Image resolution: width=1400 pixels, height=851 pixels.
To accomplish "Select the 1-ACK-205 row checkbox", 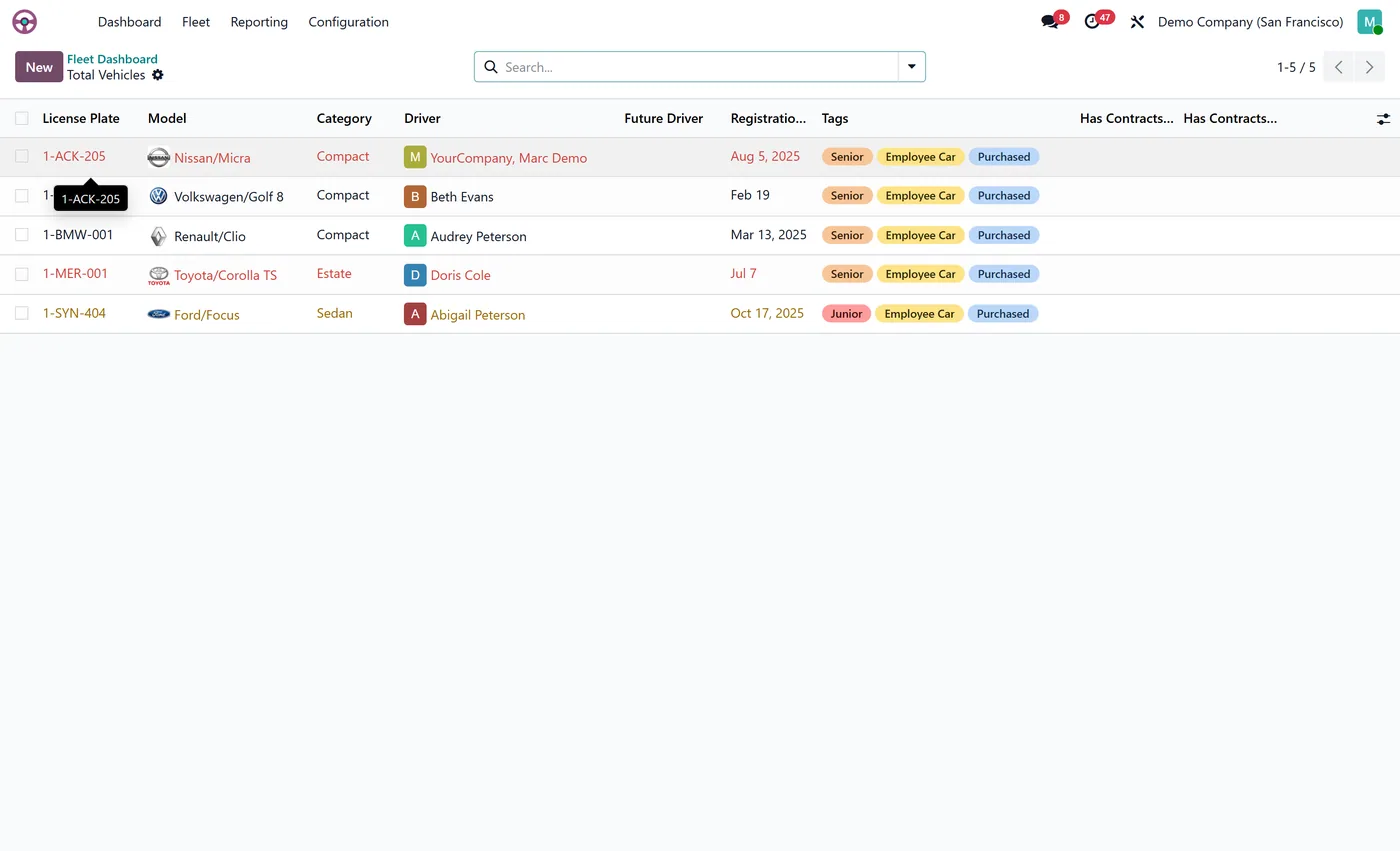I will click(21, 156).
